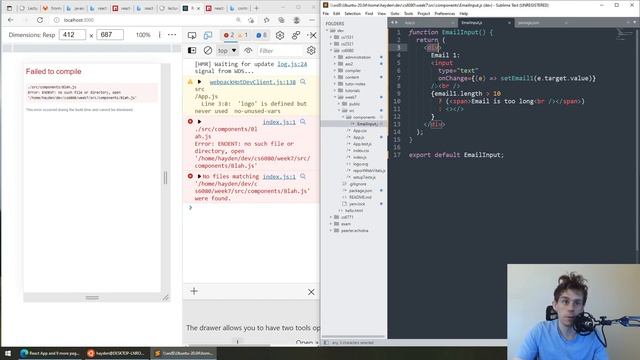The image size is (640, 360).
Task: Open the console settings gear
Action: click(311, 51)
